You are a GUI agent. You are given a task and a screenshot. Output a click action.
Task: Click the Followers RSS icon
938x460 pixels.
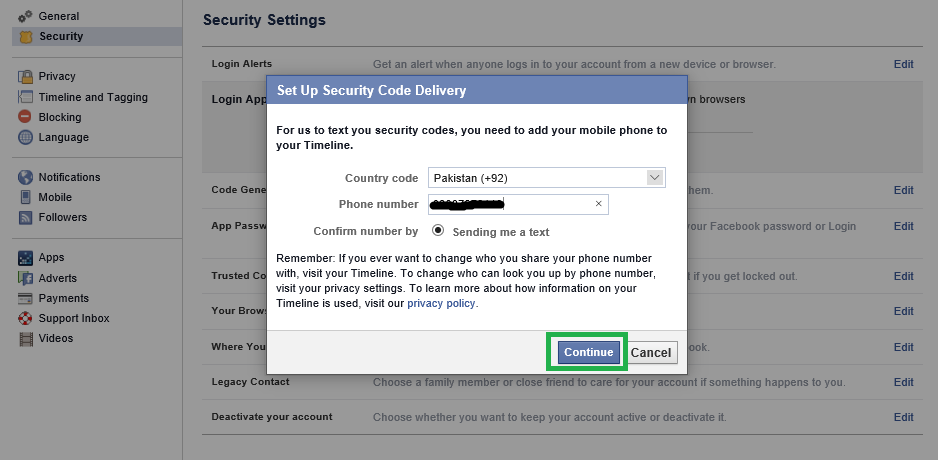[26, 218]
